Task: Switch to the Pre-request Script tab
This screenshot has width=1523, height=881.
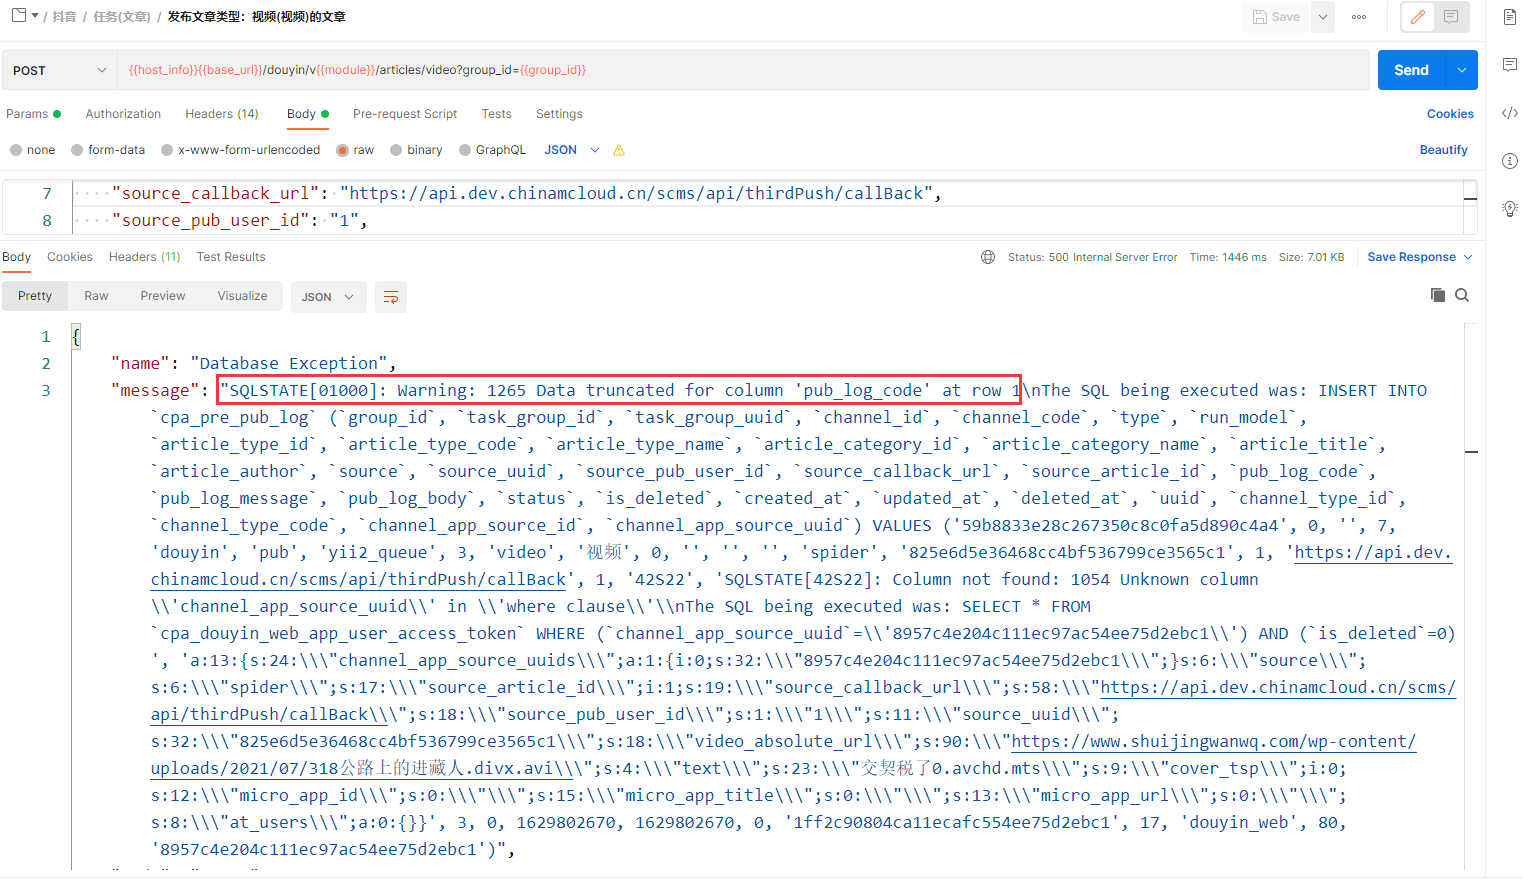Action: [x=404, y=114]
